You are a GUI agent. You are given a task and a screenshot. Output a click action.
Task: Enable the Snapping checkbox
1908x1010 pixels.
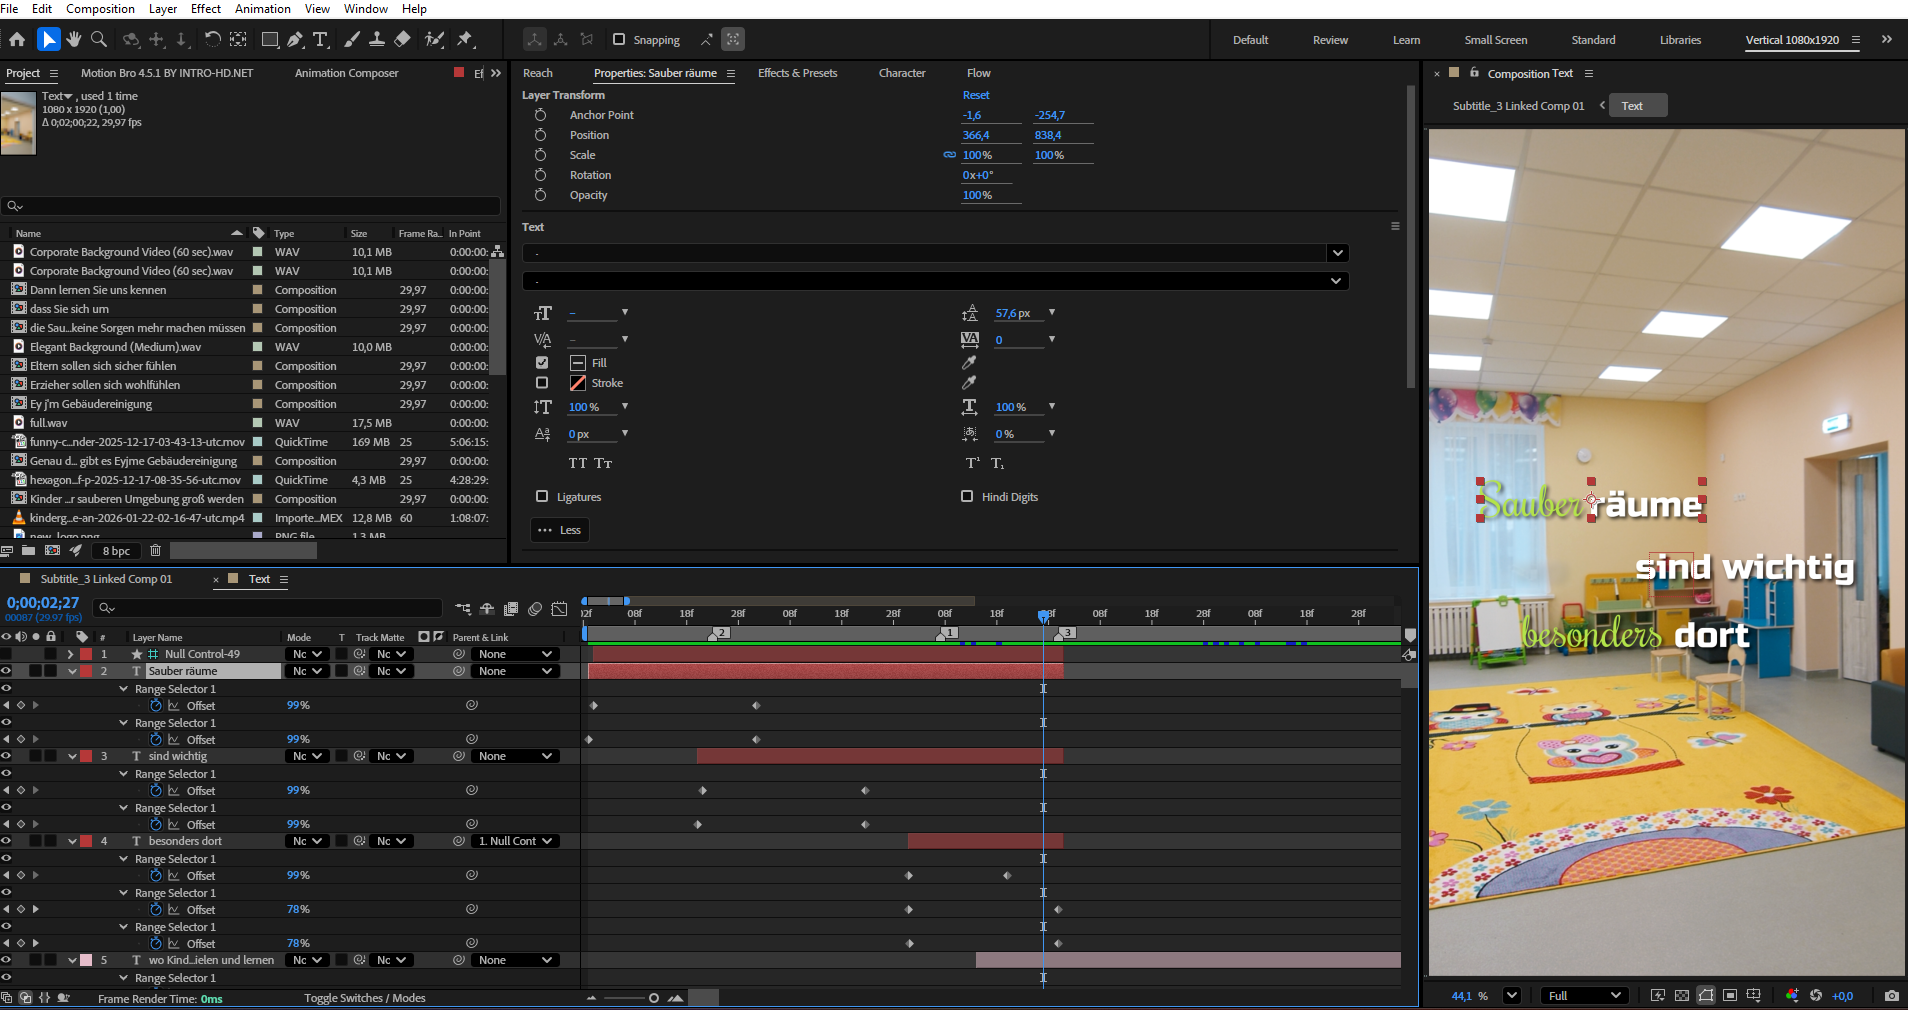click(x=619, y=40)
